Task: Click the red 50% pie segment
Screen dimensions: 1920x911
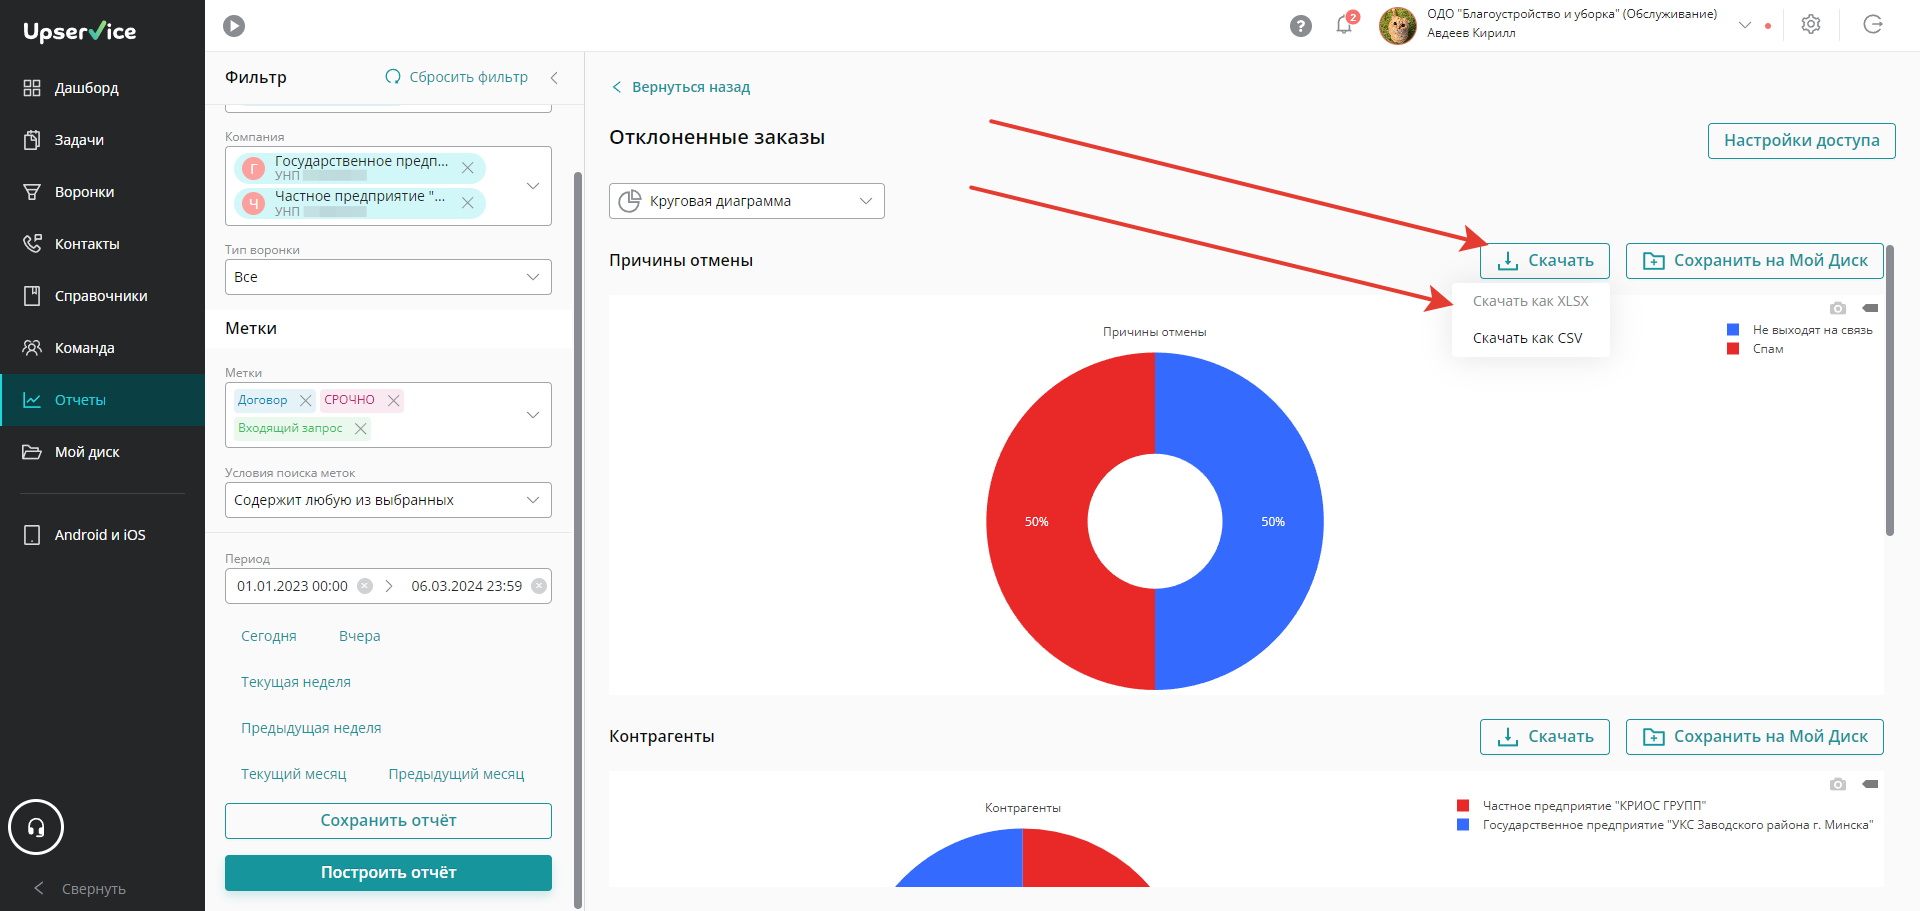Action: [1036, 521]
